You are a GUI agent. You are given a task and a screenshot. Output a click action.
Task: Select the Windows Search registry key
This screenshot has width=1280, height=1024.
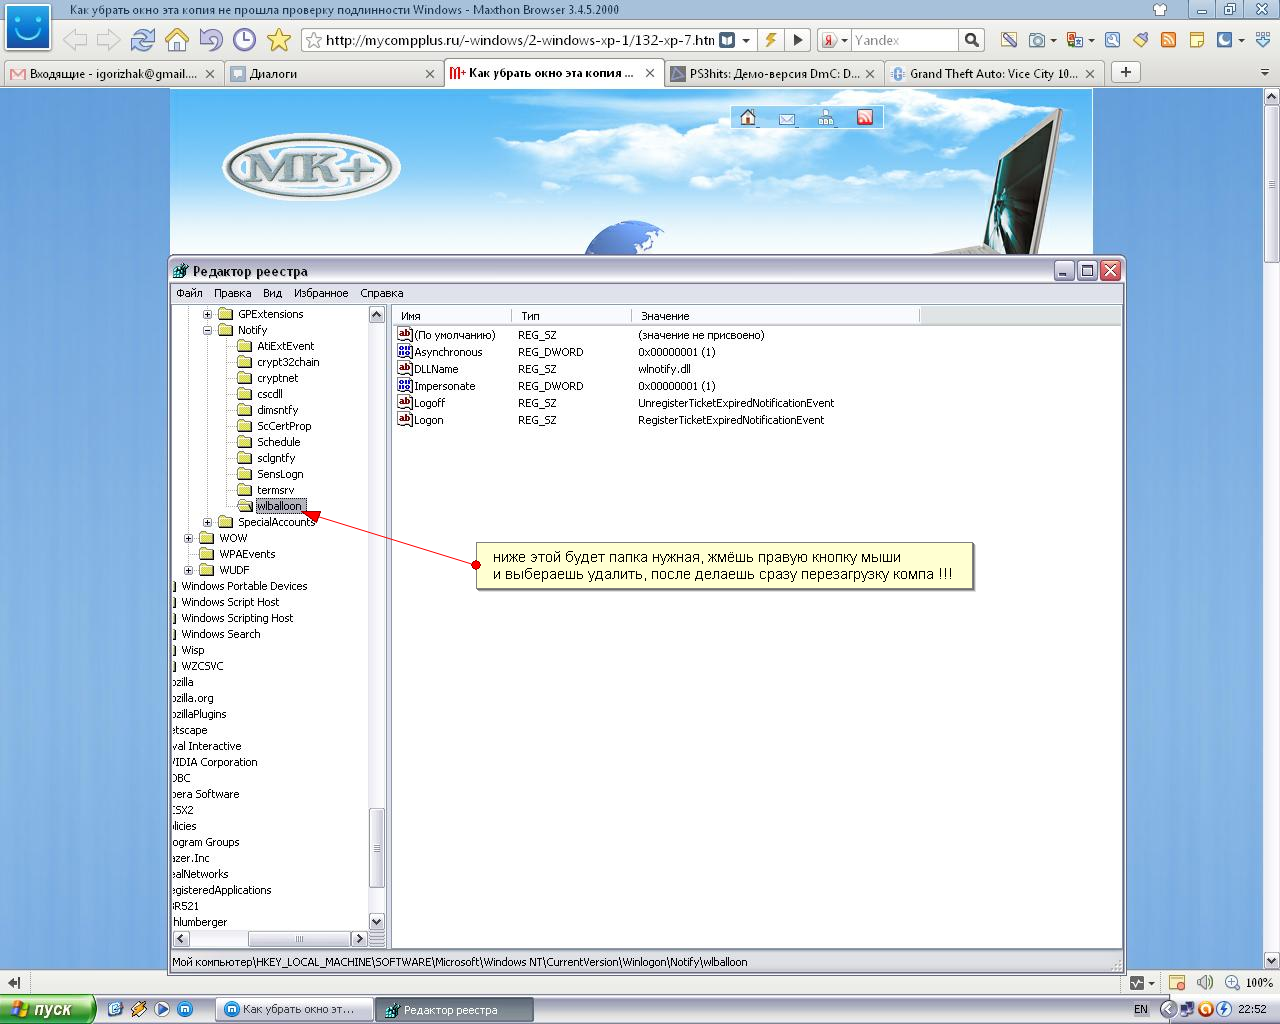220,634
